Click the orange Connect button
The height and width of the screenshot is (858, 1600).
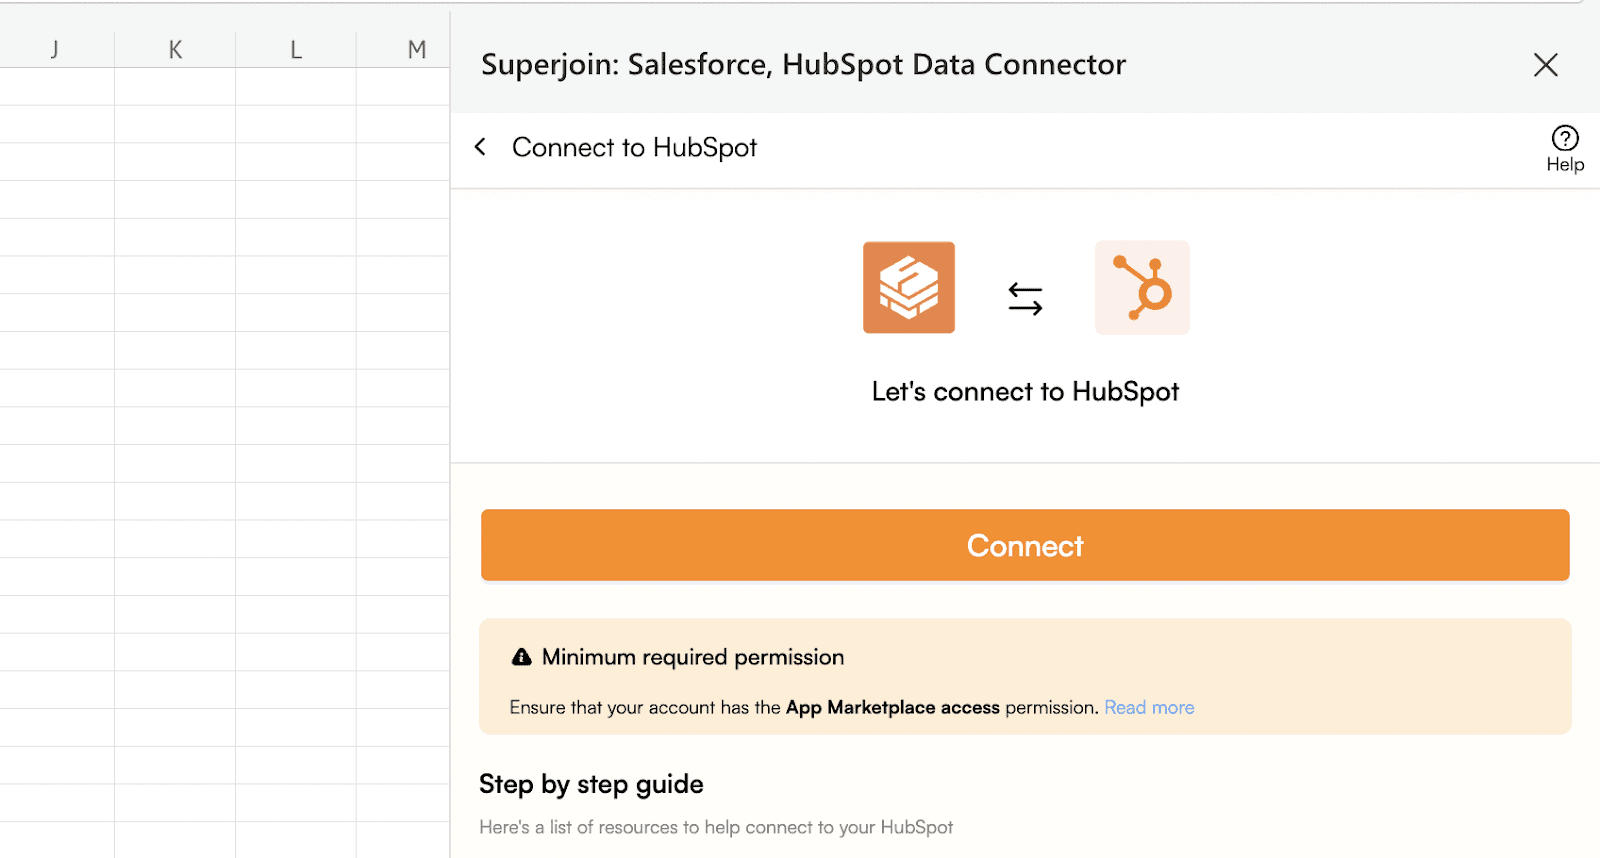point(1025,545)
